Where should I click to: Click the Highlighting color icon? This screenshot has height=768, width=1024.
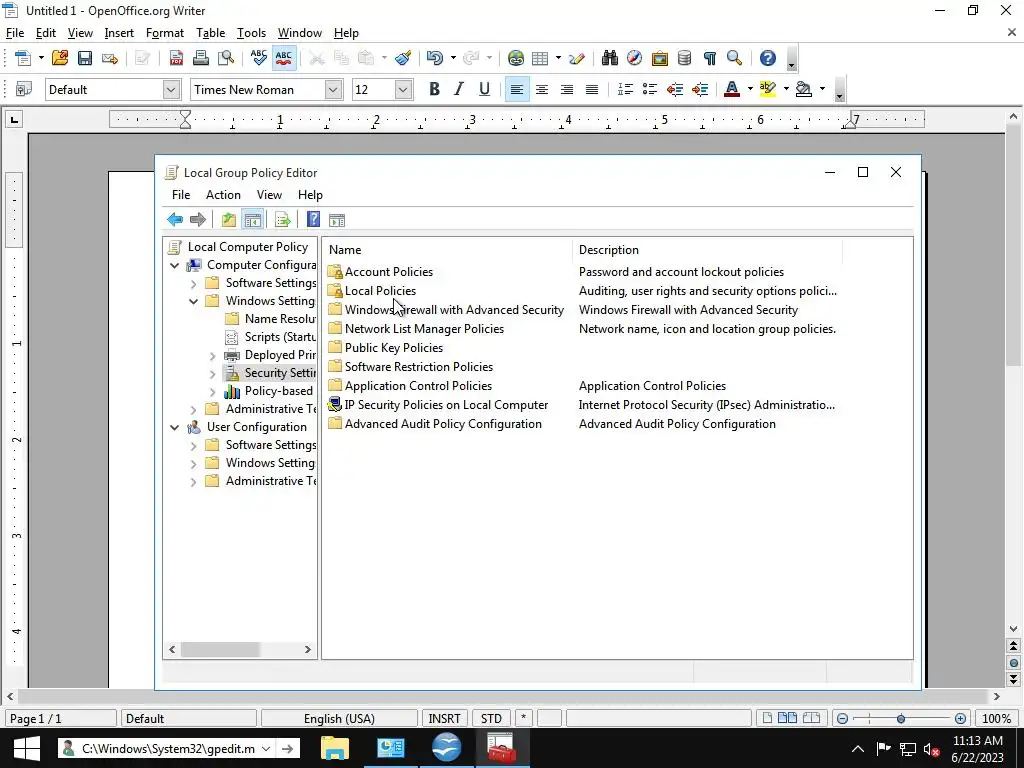coord(768,89)
